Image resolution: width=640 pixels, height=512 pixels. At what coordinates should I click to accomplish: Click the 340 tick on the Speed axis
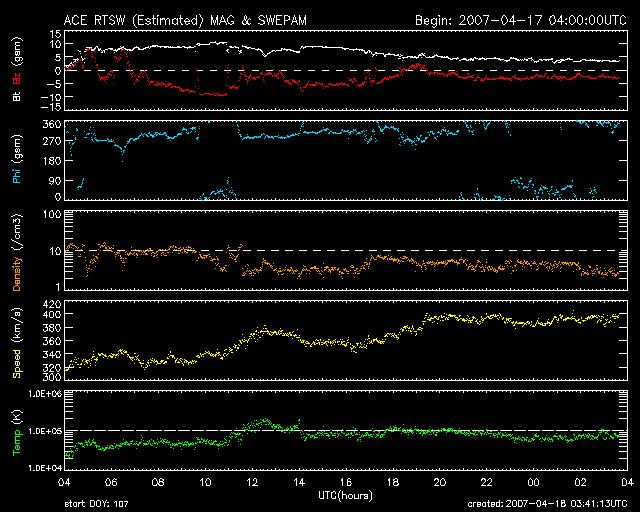52,354
